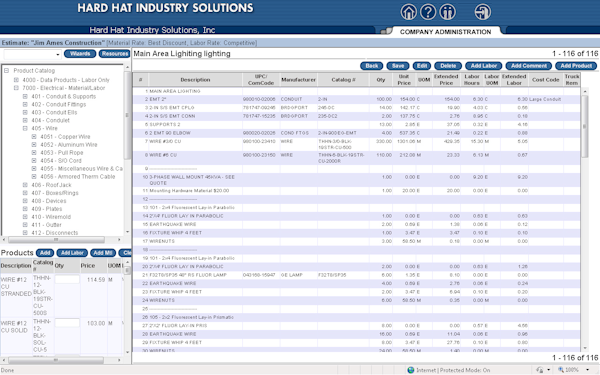The height and width of the screenshot is (375, 600).
Task: Expand 403 - Conduit Ells node
Action: [x=25, y=112]
